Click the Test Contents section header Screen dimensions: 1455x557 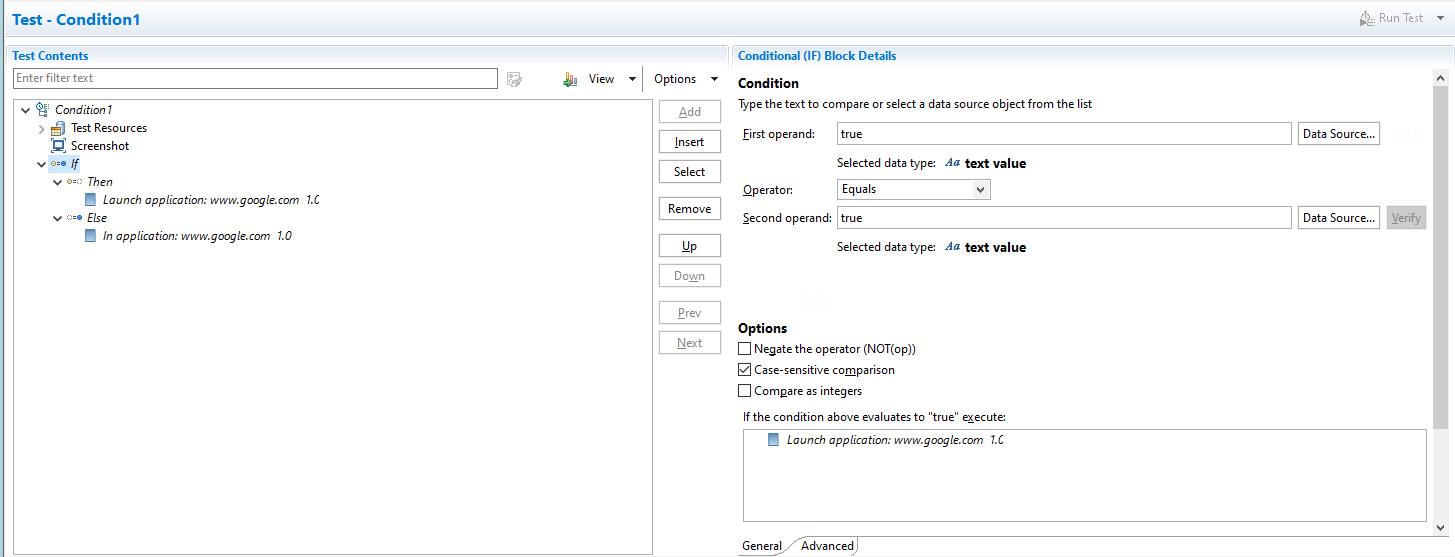[50, 56]
